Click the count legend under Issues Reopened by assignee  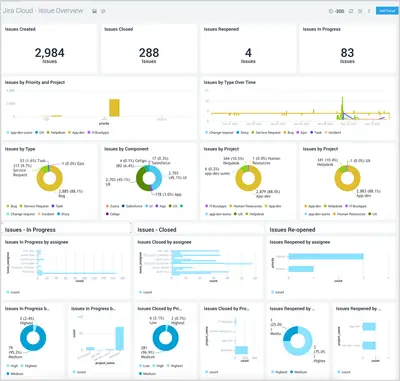tap(278, 292)
